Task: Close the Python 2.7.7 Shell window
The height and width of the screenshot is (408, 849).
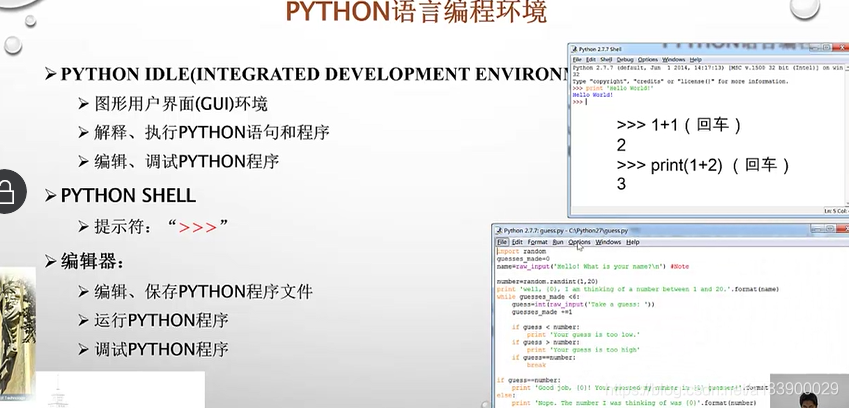Action: coord(843,48)
